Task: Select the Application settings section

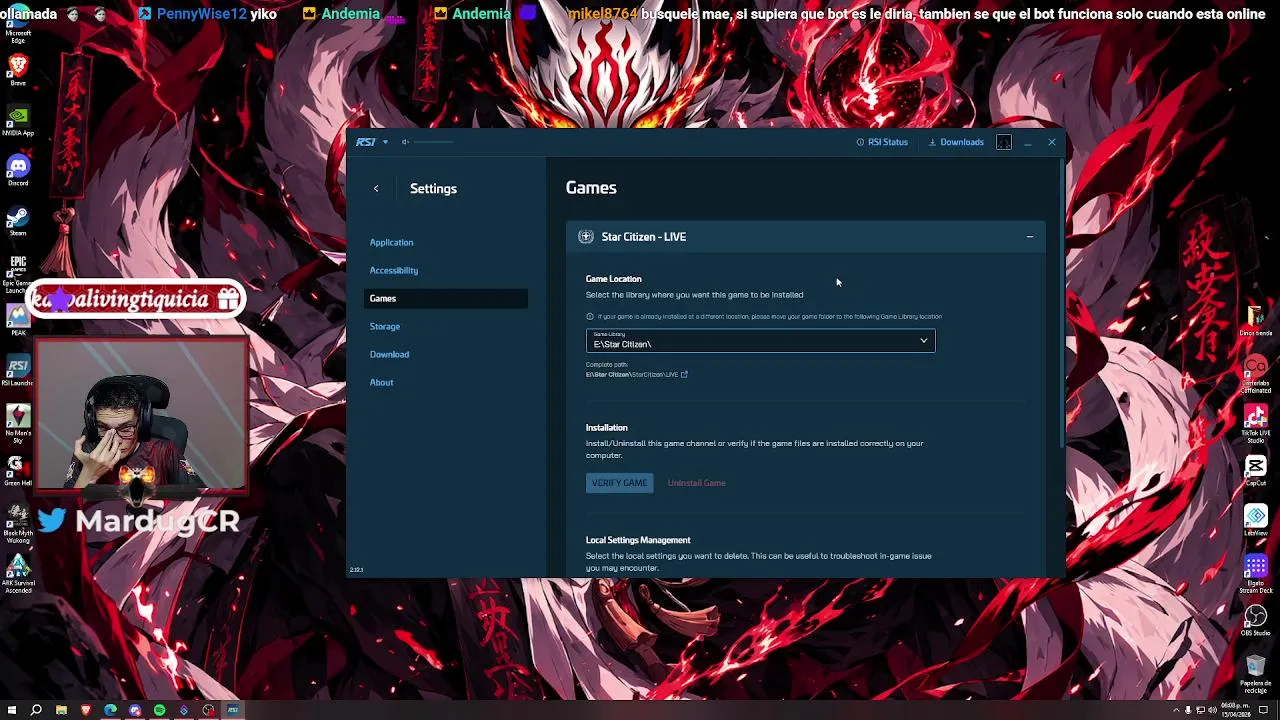Action: tap(391, 242)
